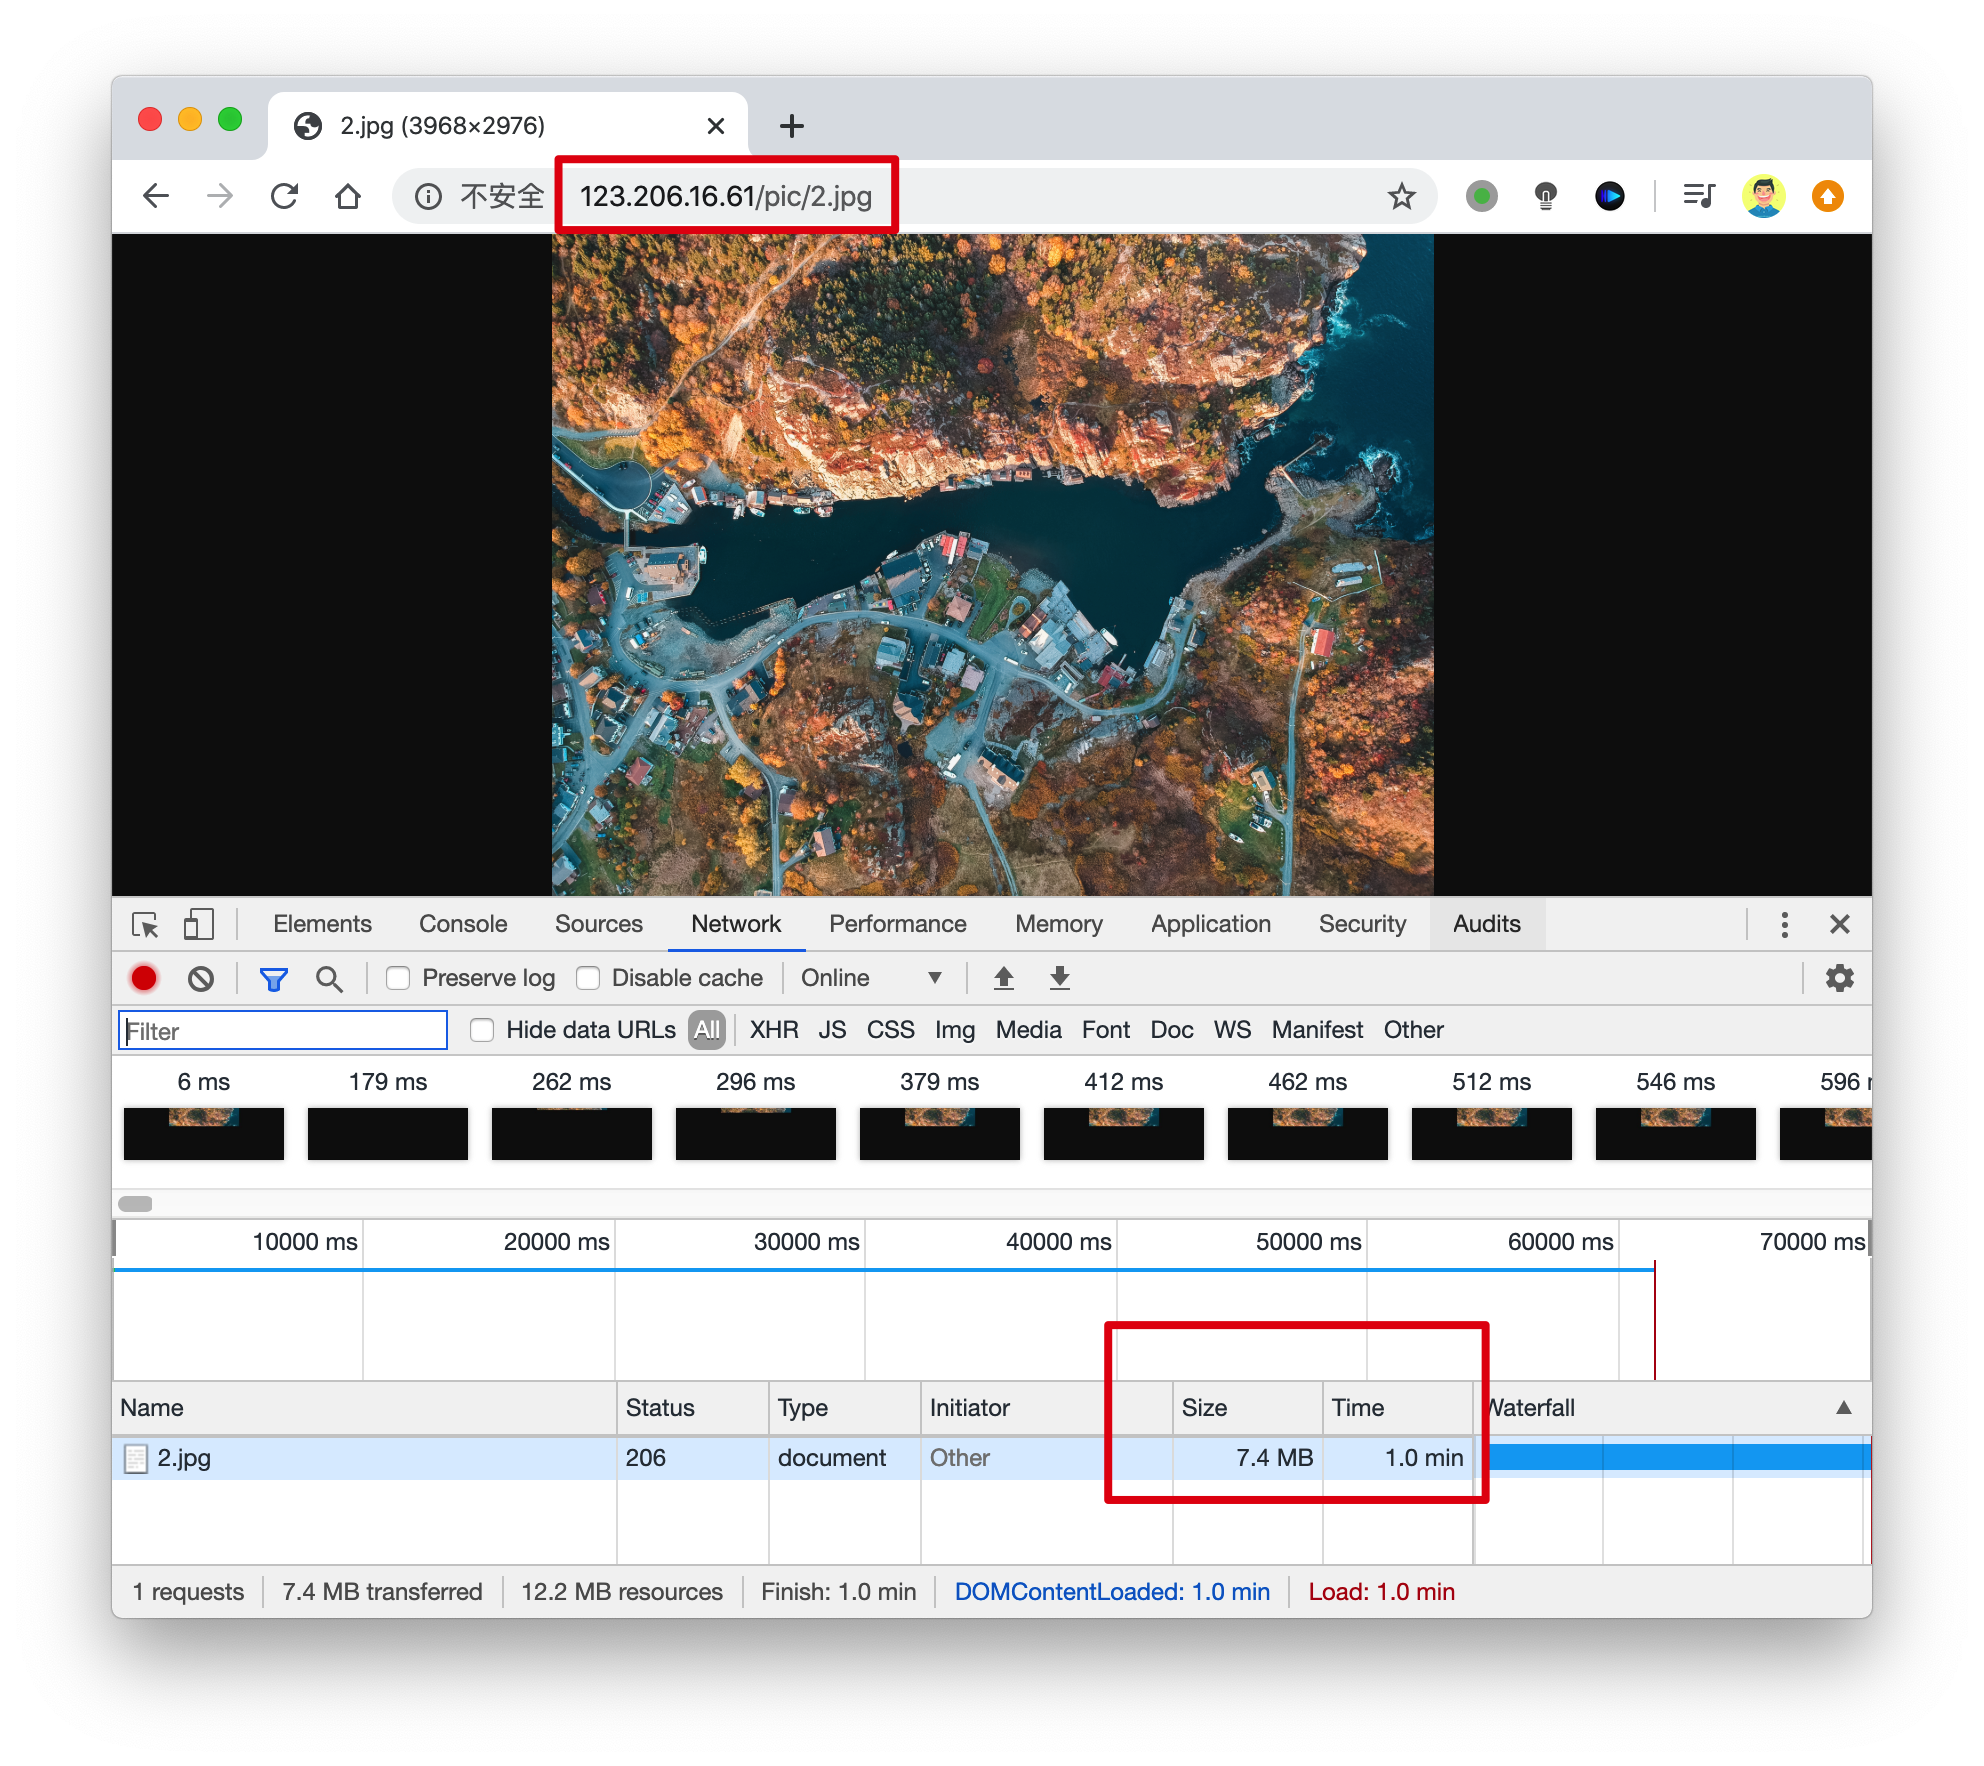
Task: Toggle the network filter funnel icon
Action: pos(273,978)
